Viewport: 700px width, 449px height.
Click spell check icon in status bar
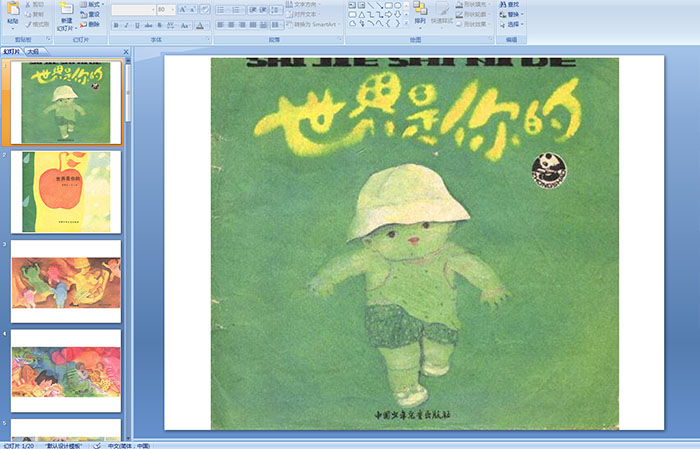coord(97,445)
